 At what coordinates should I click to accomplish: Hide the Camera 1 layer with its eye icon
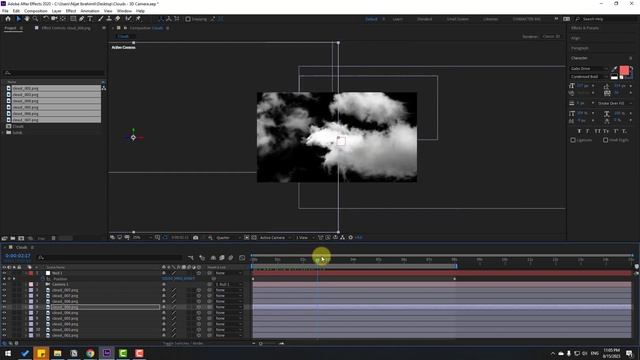4,284
